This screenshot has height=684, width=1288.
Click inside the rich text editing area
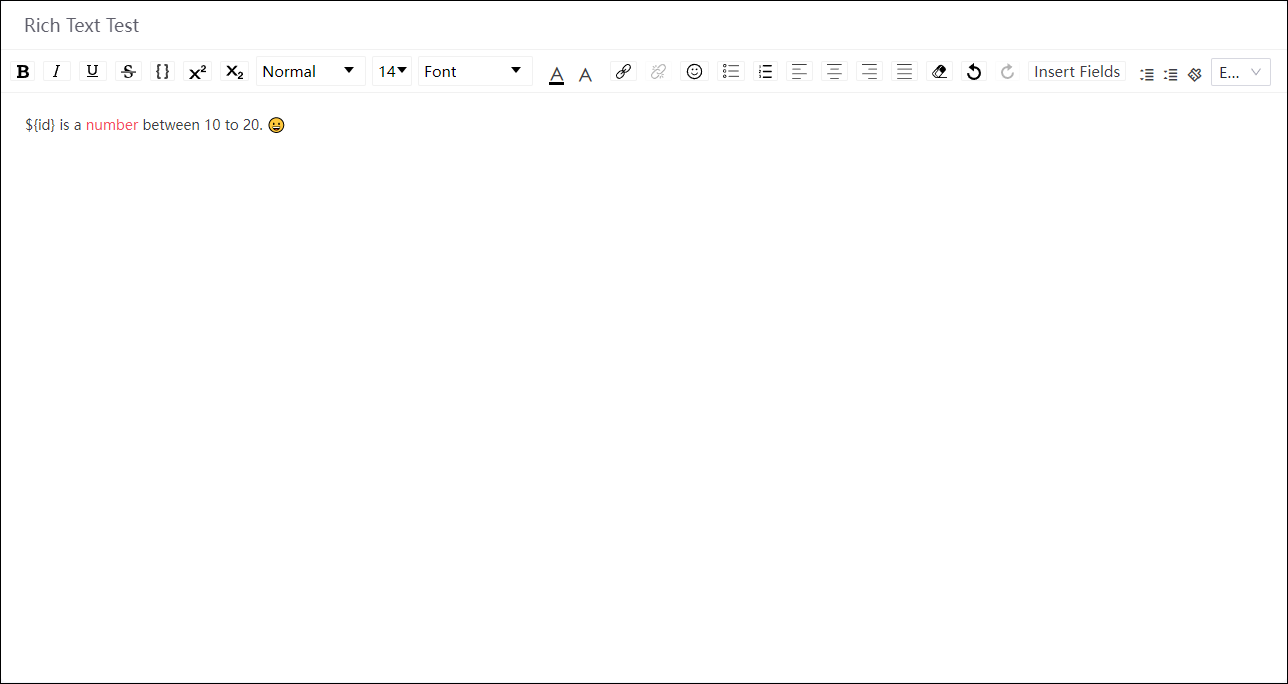coord(640,380)
